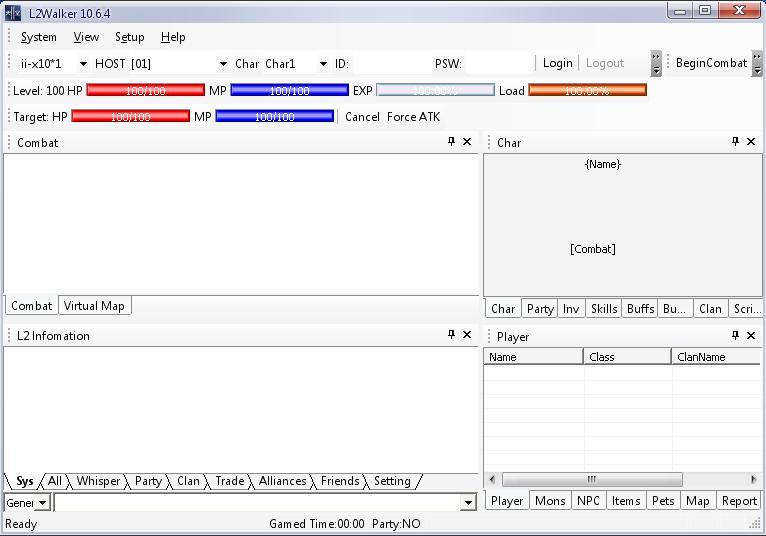Click BeginCombat button

click(x=711, y=63)
